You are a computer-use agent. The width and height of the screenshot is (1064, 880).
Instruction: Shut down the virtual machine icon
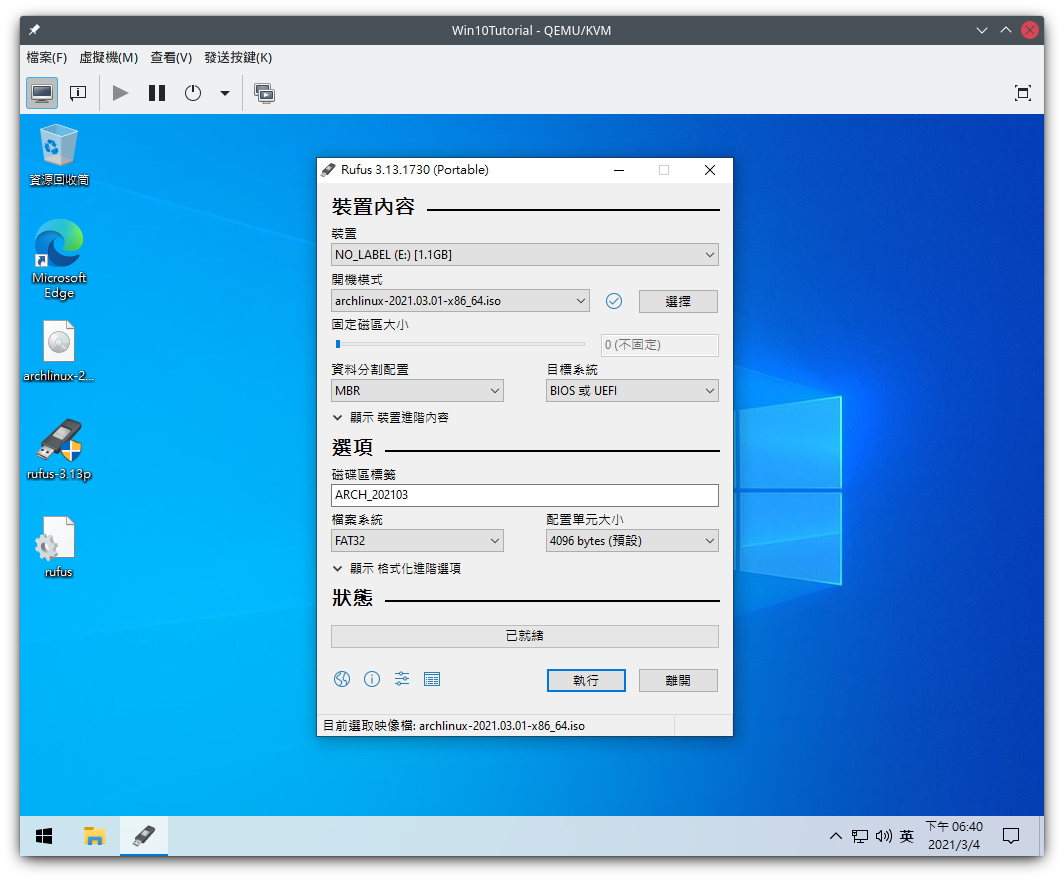[193, 93]
